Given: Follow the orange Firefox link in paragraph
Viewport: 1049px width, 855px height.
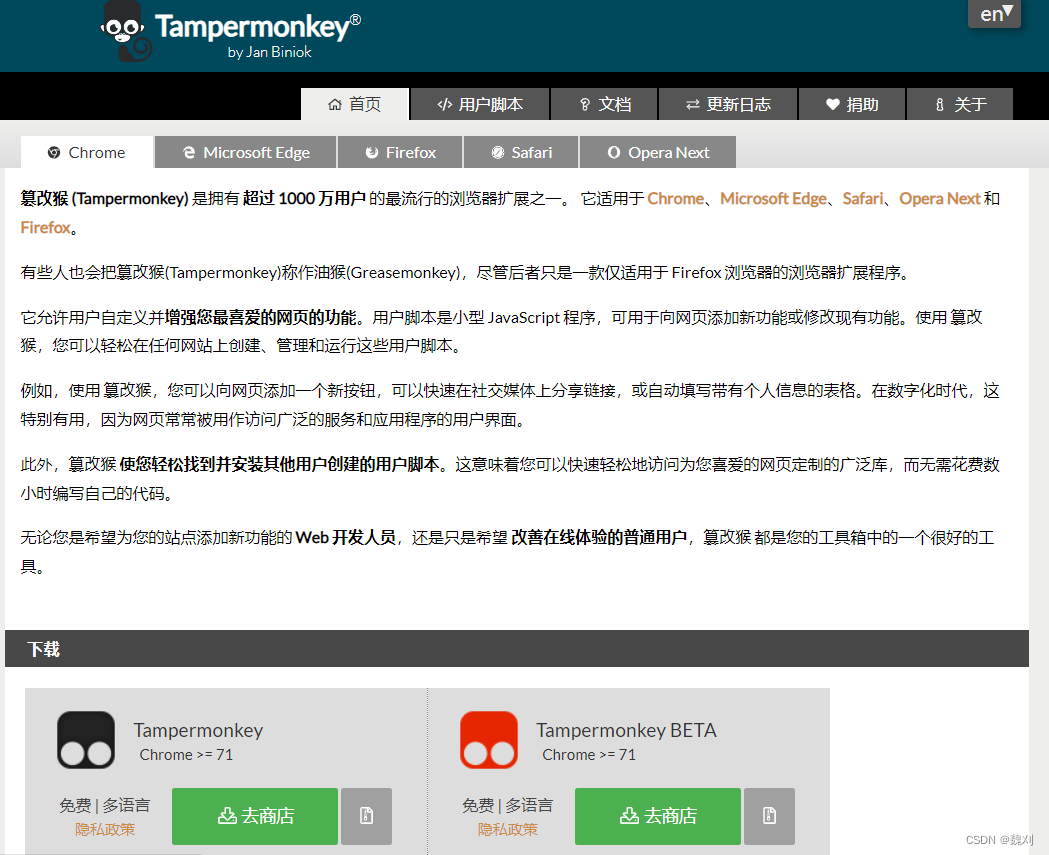Looking at the screenshot, I should click(45, 227).
